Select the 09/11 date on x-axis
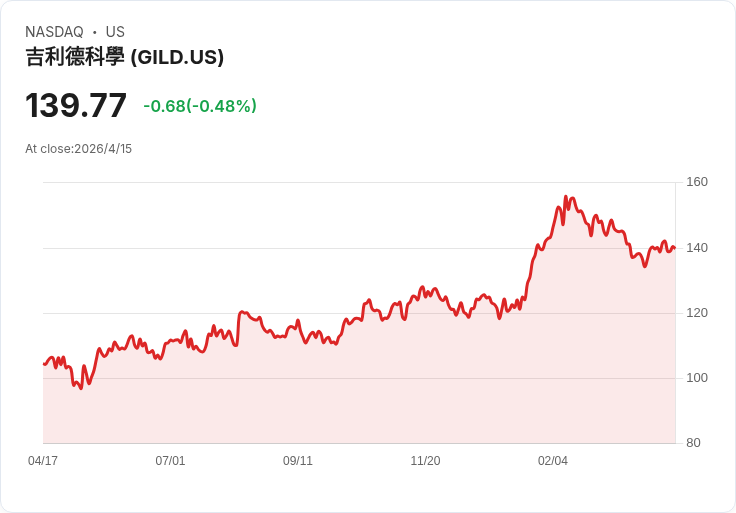 pyautogui.click(x=298, y=461)
